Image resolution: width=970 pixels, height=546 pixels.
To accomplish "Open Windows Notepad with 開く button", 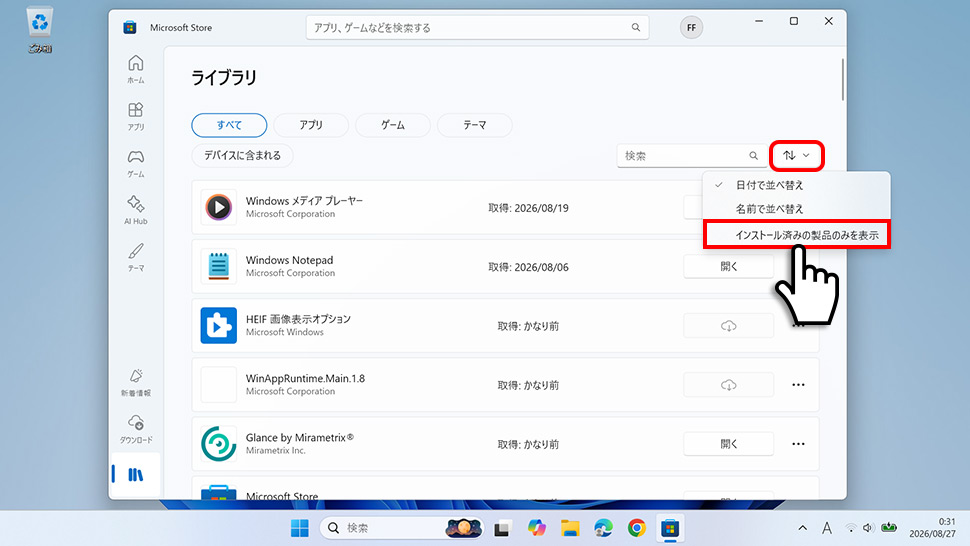I will (x=728, y=267).
